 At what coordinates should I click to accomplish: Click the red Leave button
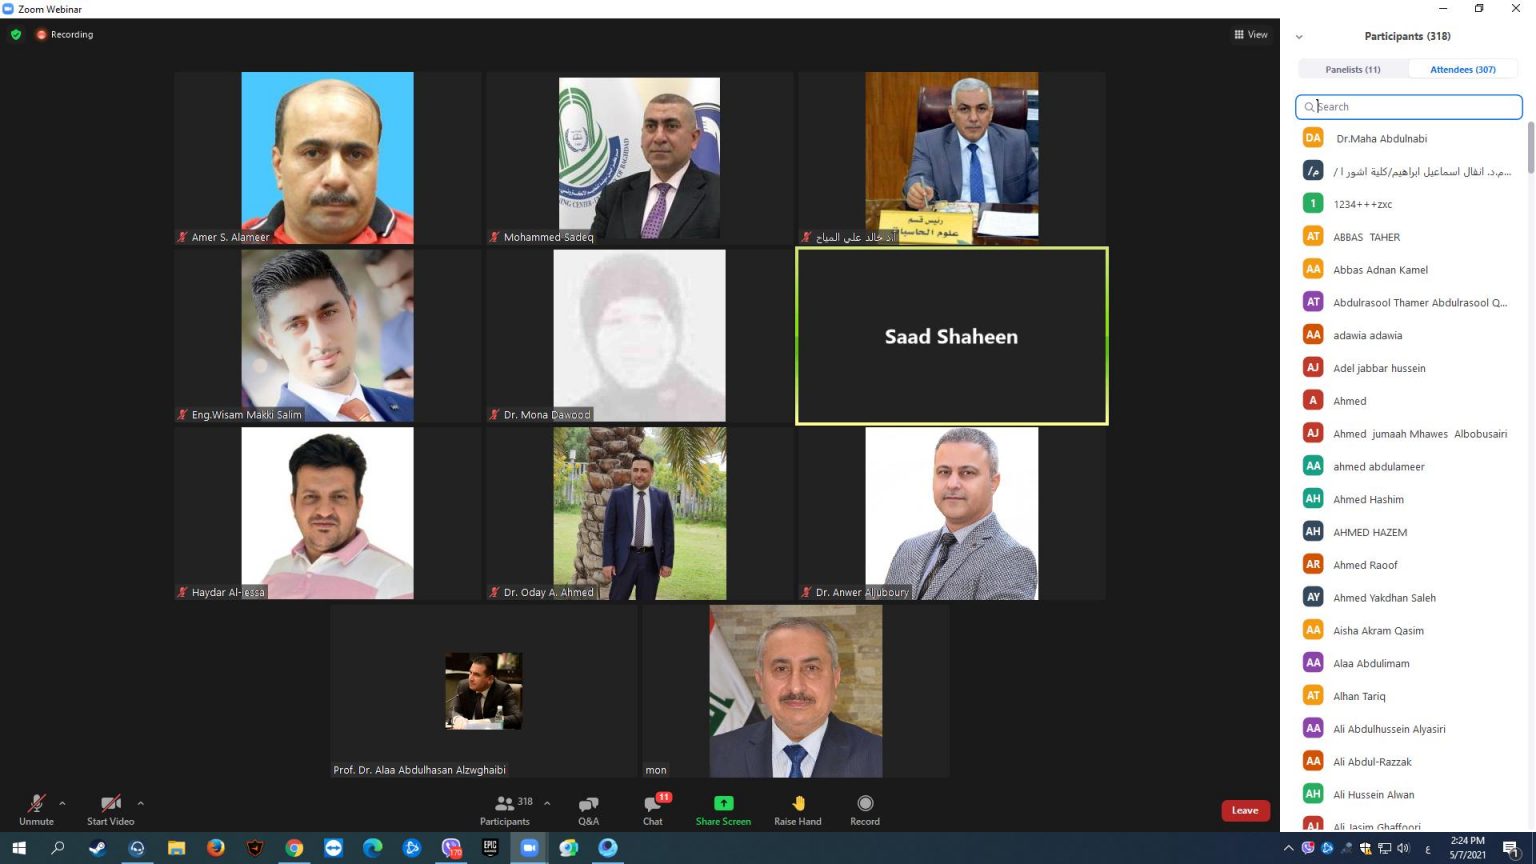(1245, 810)
